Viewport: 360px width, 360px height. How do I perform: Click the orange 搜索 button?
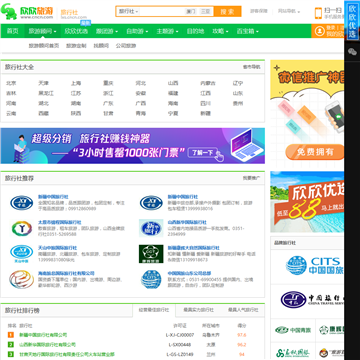(x=227, y=11)
